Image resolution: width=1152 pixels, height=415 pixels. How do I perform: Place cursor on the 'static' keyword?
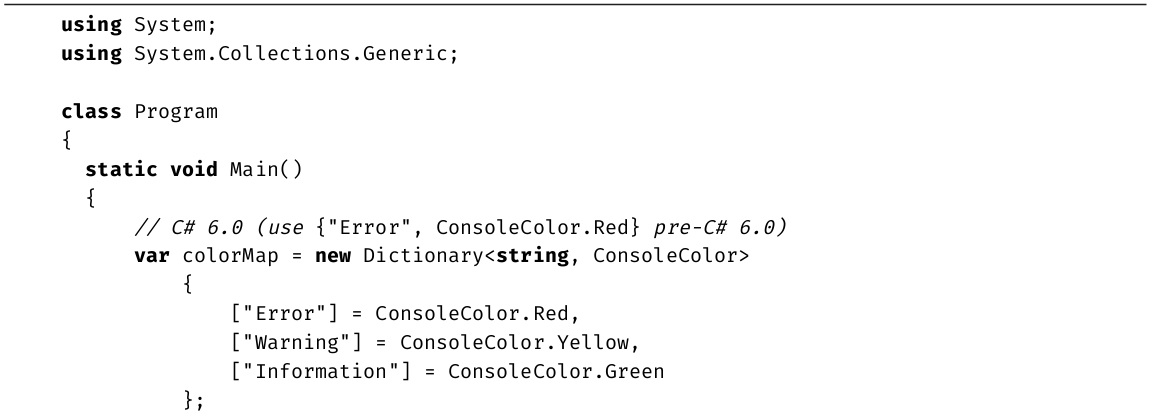[121, 168]
